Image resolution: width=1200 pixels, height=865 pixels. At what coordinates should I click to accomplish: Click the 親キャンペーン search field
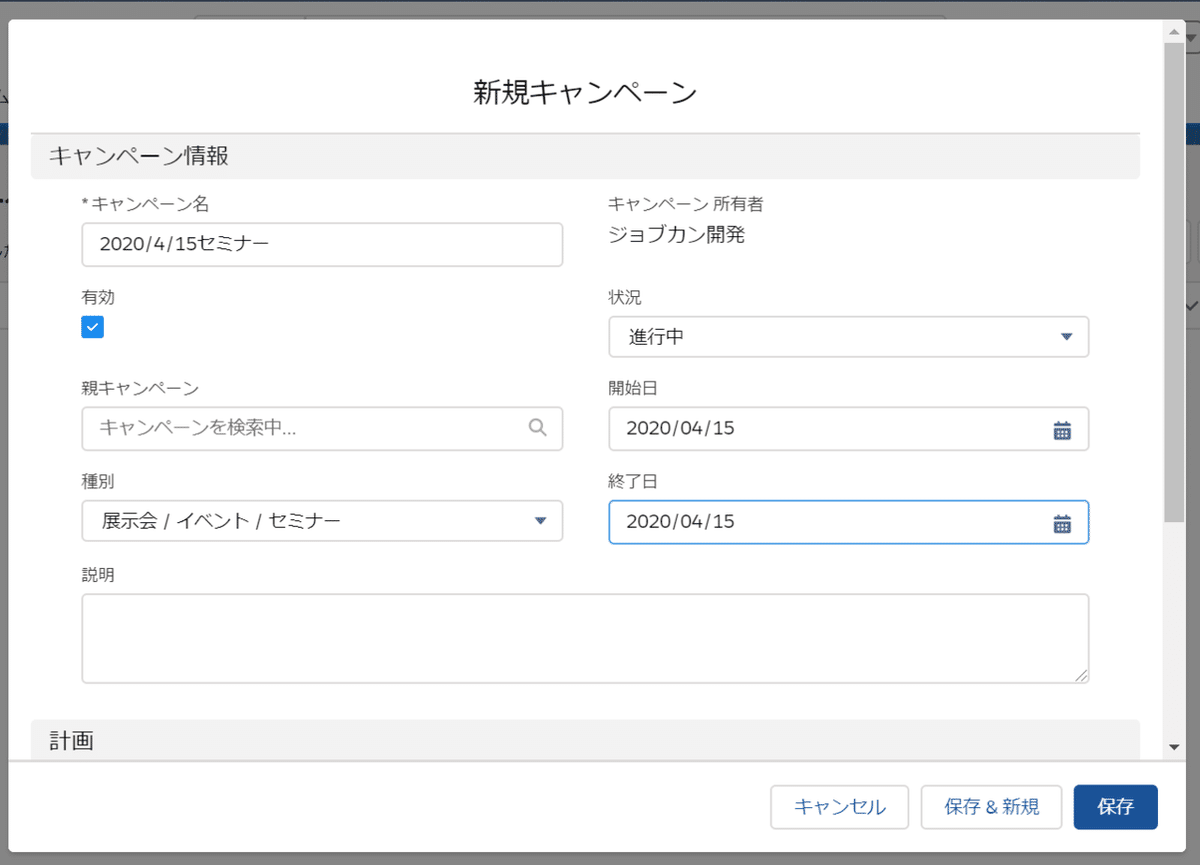tap(300, 428)
